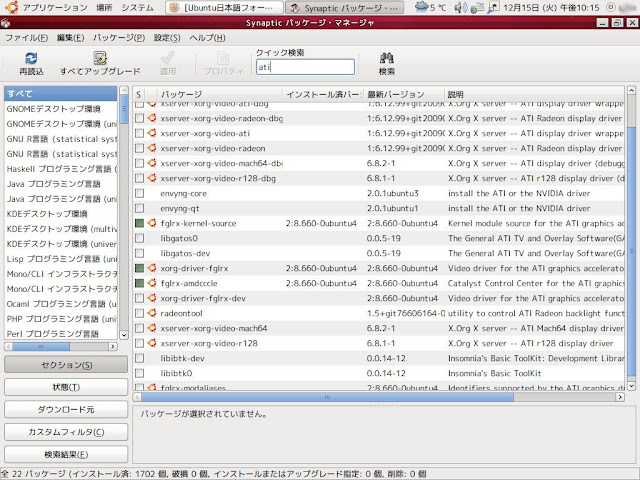The width and height of the screenshot is (640, 480).
Task: Toggle status checkbox for envyng-core
Action: coord(140,193)
